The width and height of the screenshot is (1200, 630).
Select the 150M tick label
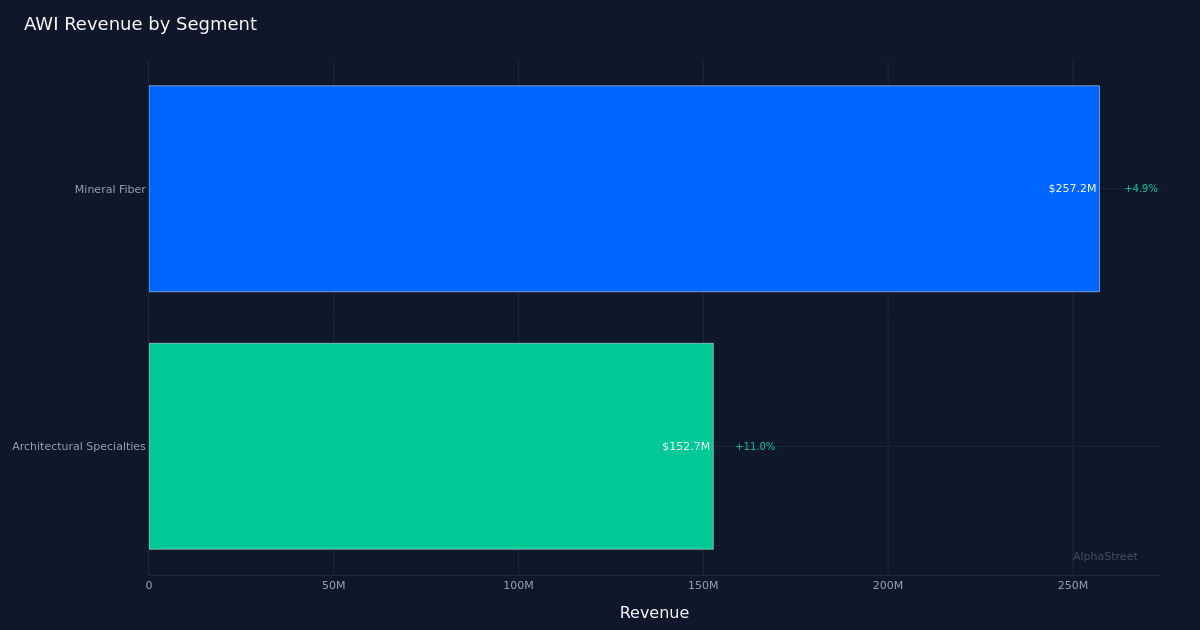point(703,585)
